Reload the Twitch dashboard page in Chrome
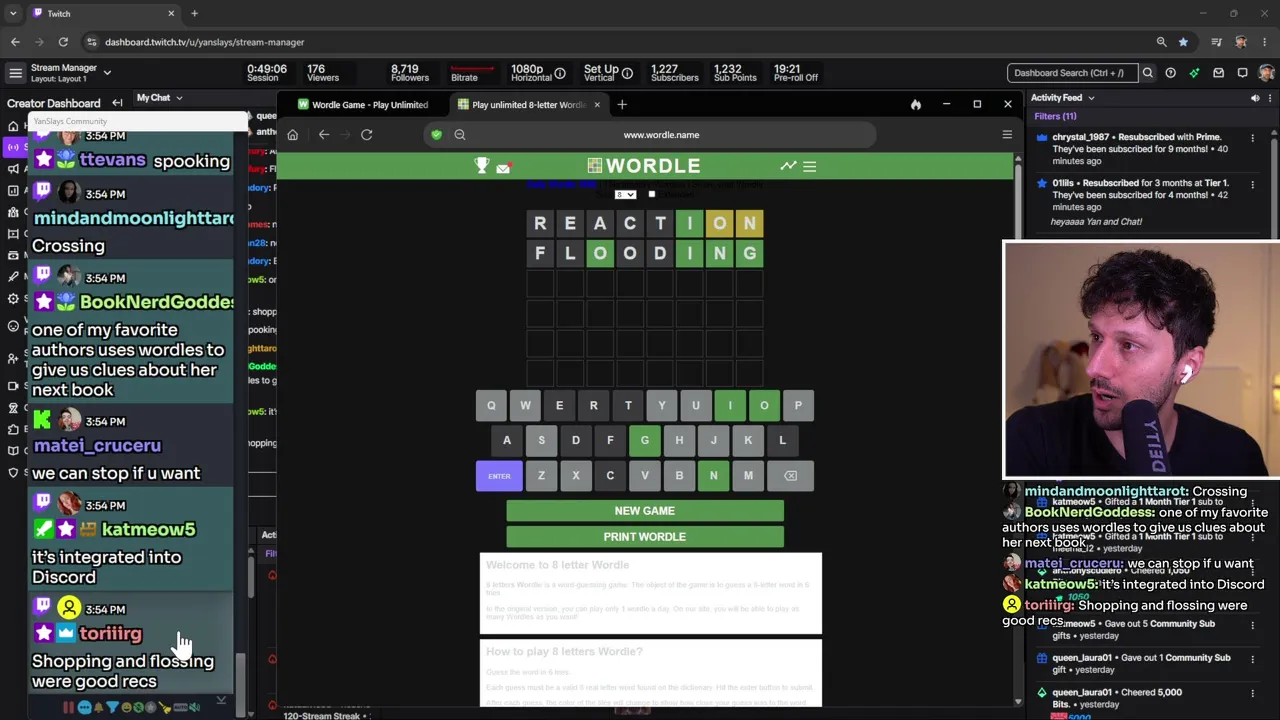This screenshot has height=720, width=1280. point(63,42)
